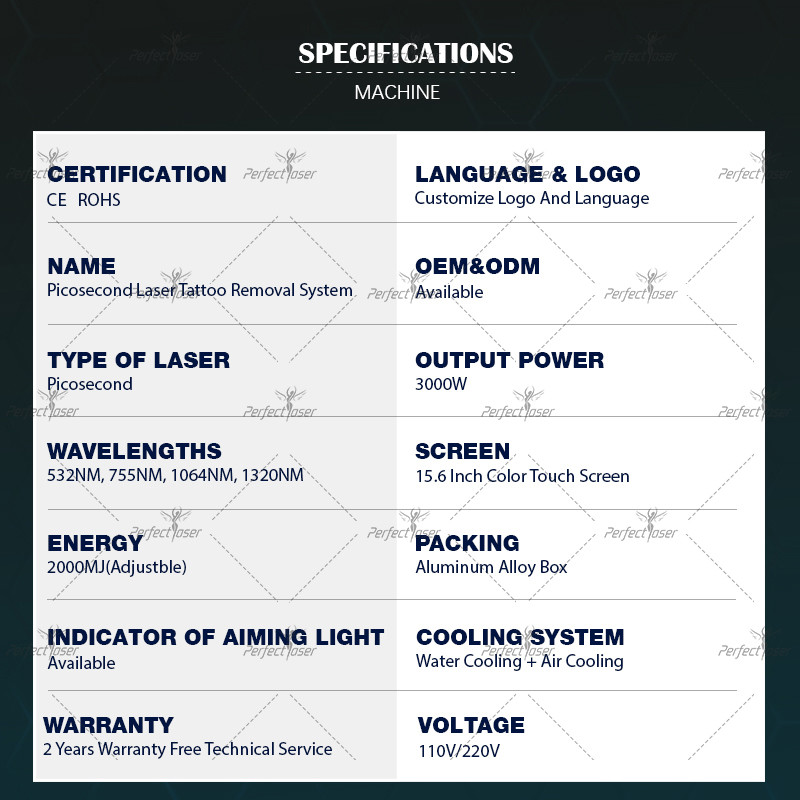The height and width of the screenshot is (800, 800).
Task: Click the OUTPUT POWER heading
Action: click(510, 360)
